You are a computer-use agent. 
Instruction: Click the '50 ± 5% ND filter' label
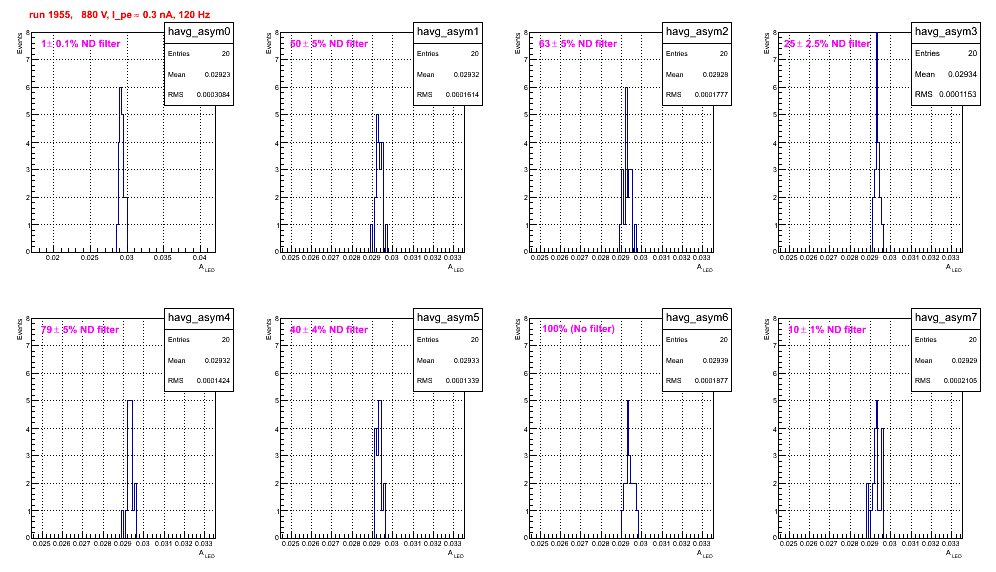point(329,44)
